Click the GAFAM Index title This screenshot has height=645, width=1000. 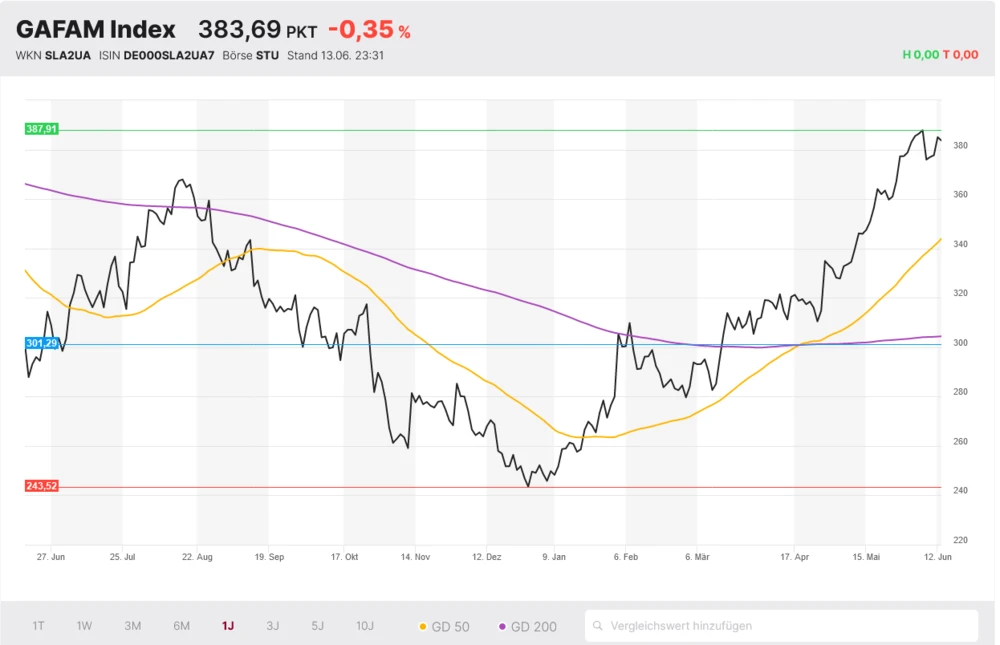[x=96, y=30]
